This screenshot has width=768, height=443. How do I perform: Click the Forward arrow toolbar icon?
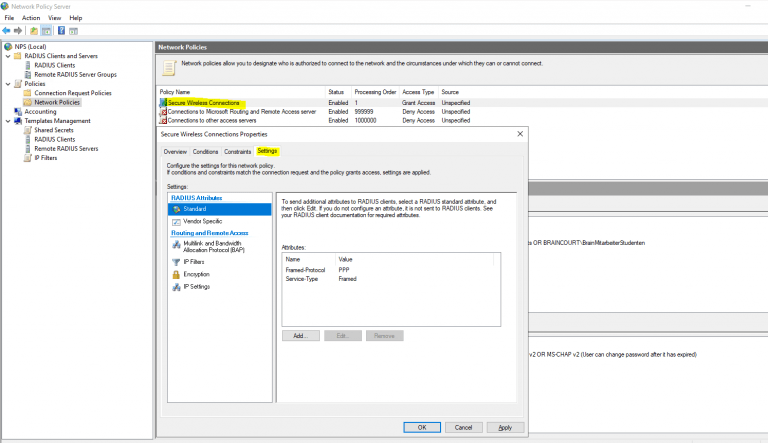18,31
